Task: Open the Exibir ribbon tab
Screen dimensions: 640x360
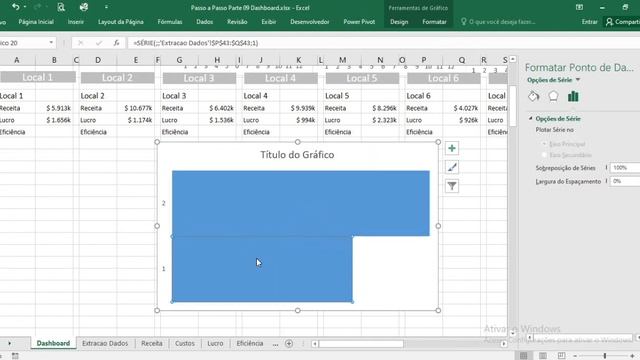Action: 269,22
